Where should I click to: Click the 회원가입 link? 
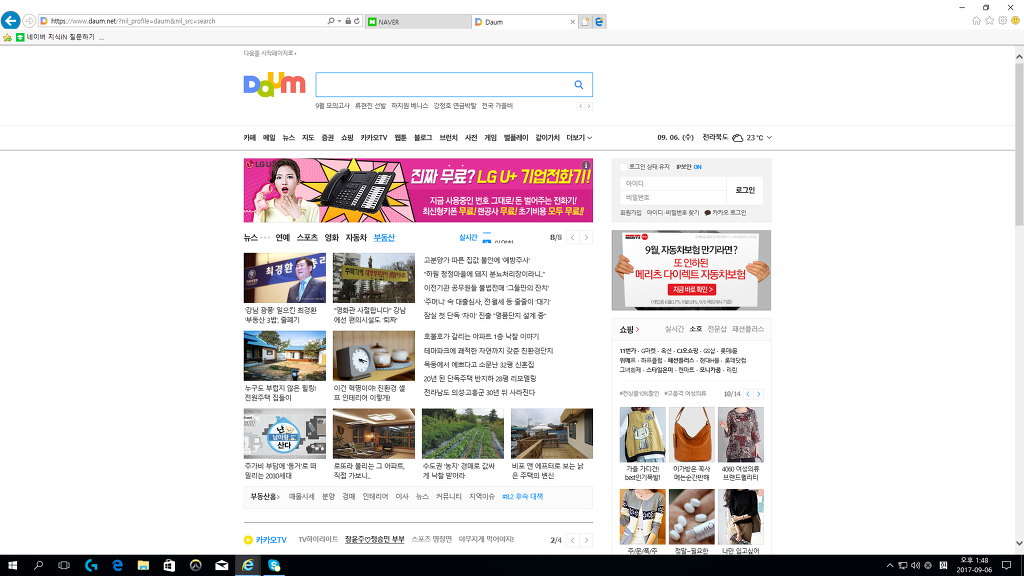pyautogui.click(x=630, y=213)
